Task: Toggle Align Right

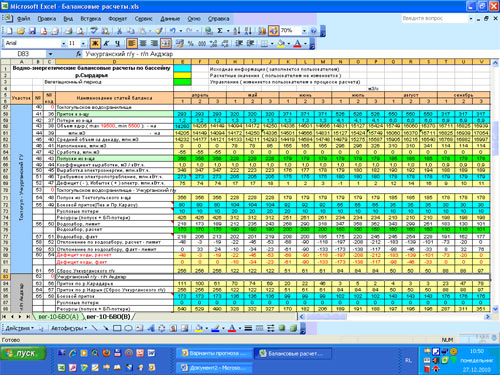Action: tap(154, 43)
